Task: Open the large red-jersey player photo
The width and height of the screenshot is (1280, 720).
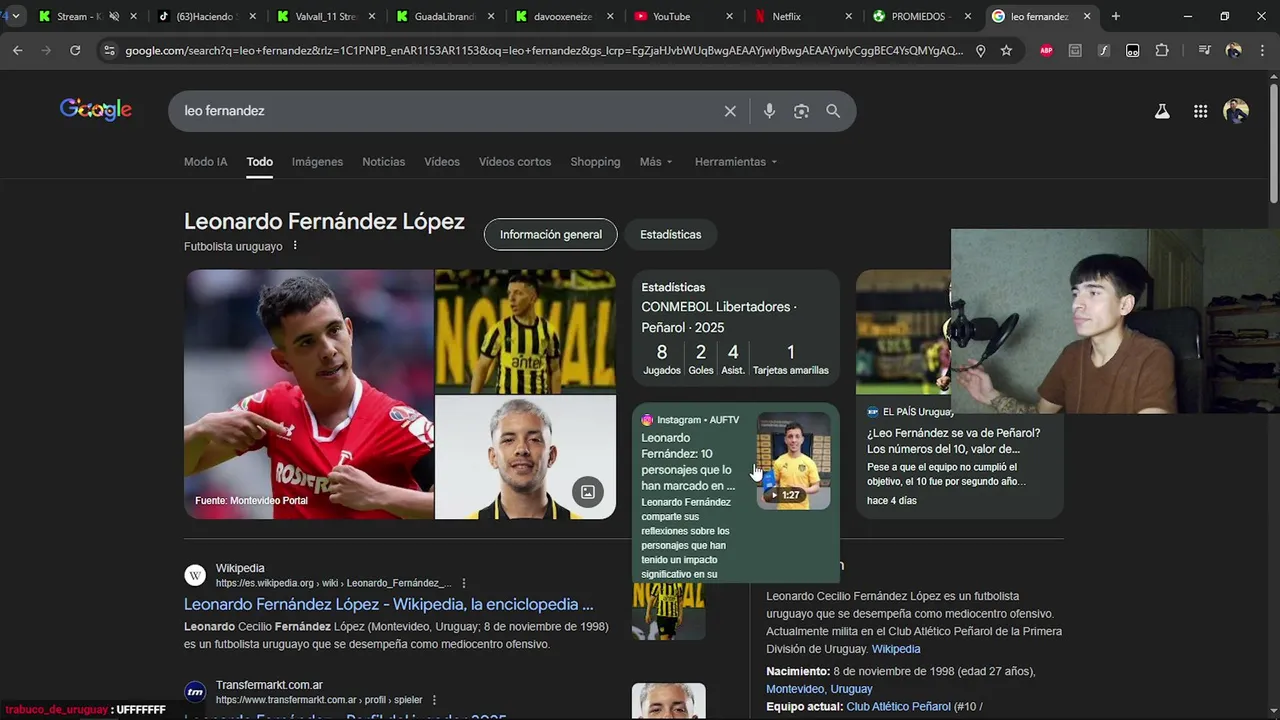Action: point(309,394)
